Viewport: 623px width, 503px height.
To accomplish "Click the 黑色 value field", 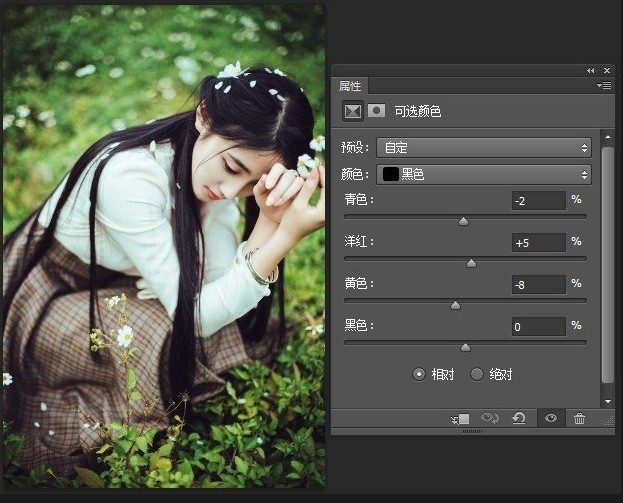I will point(538,327).
